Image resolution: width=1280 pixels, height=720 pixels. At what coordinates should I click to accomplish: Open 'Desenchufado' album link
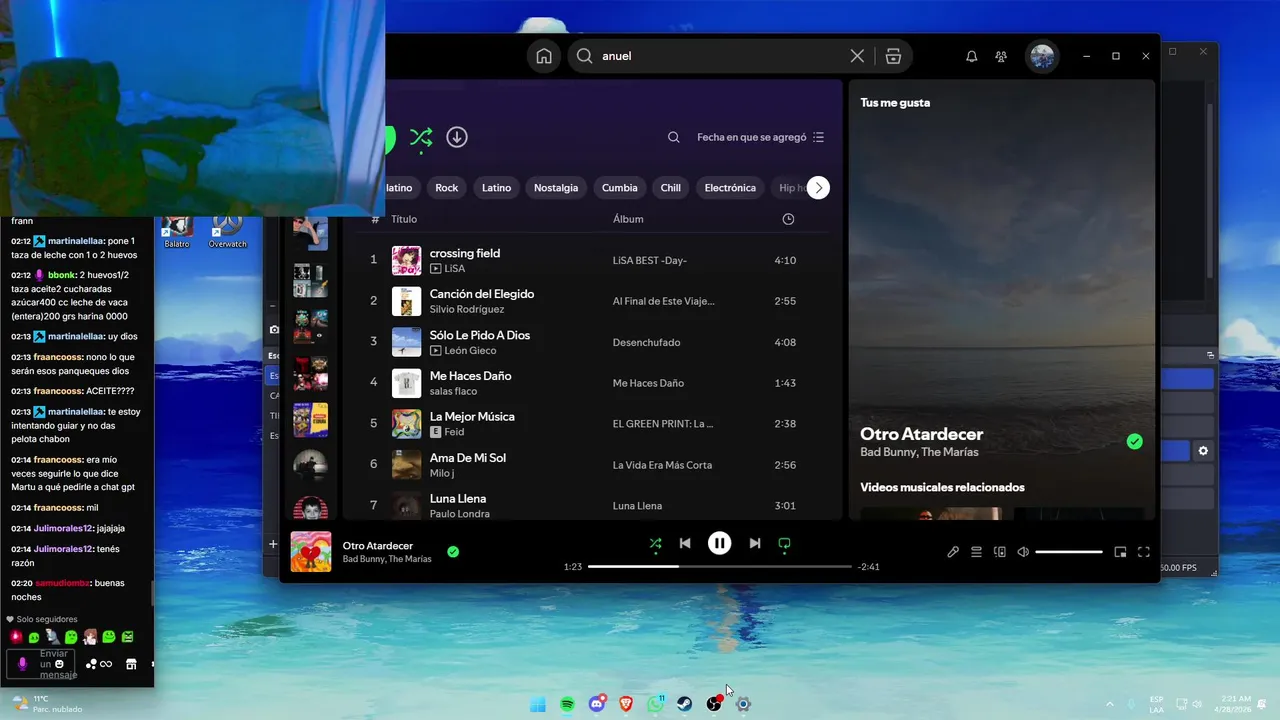coord(646,342)
